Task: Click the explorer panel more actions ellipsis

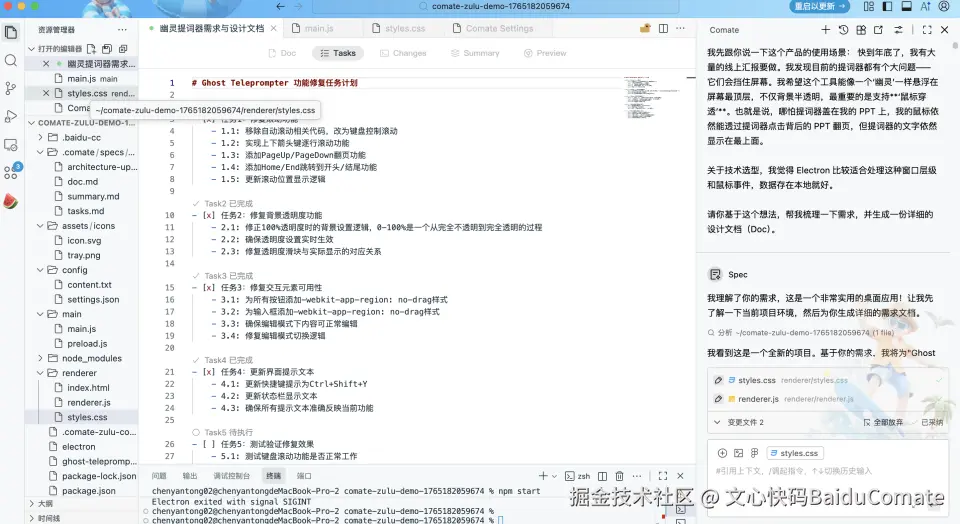Action: pos(122,29)
